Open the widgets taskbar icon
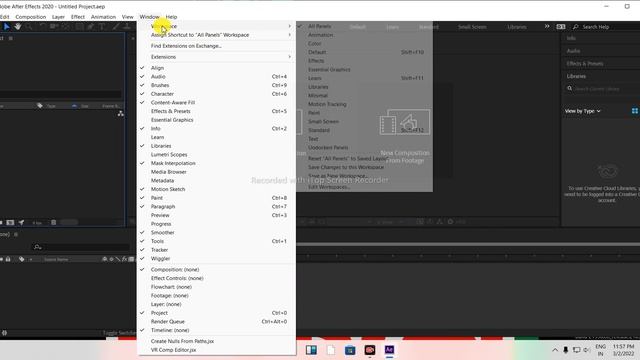The image size is (640, 360). (311, 350)
